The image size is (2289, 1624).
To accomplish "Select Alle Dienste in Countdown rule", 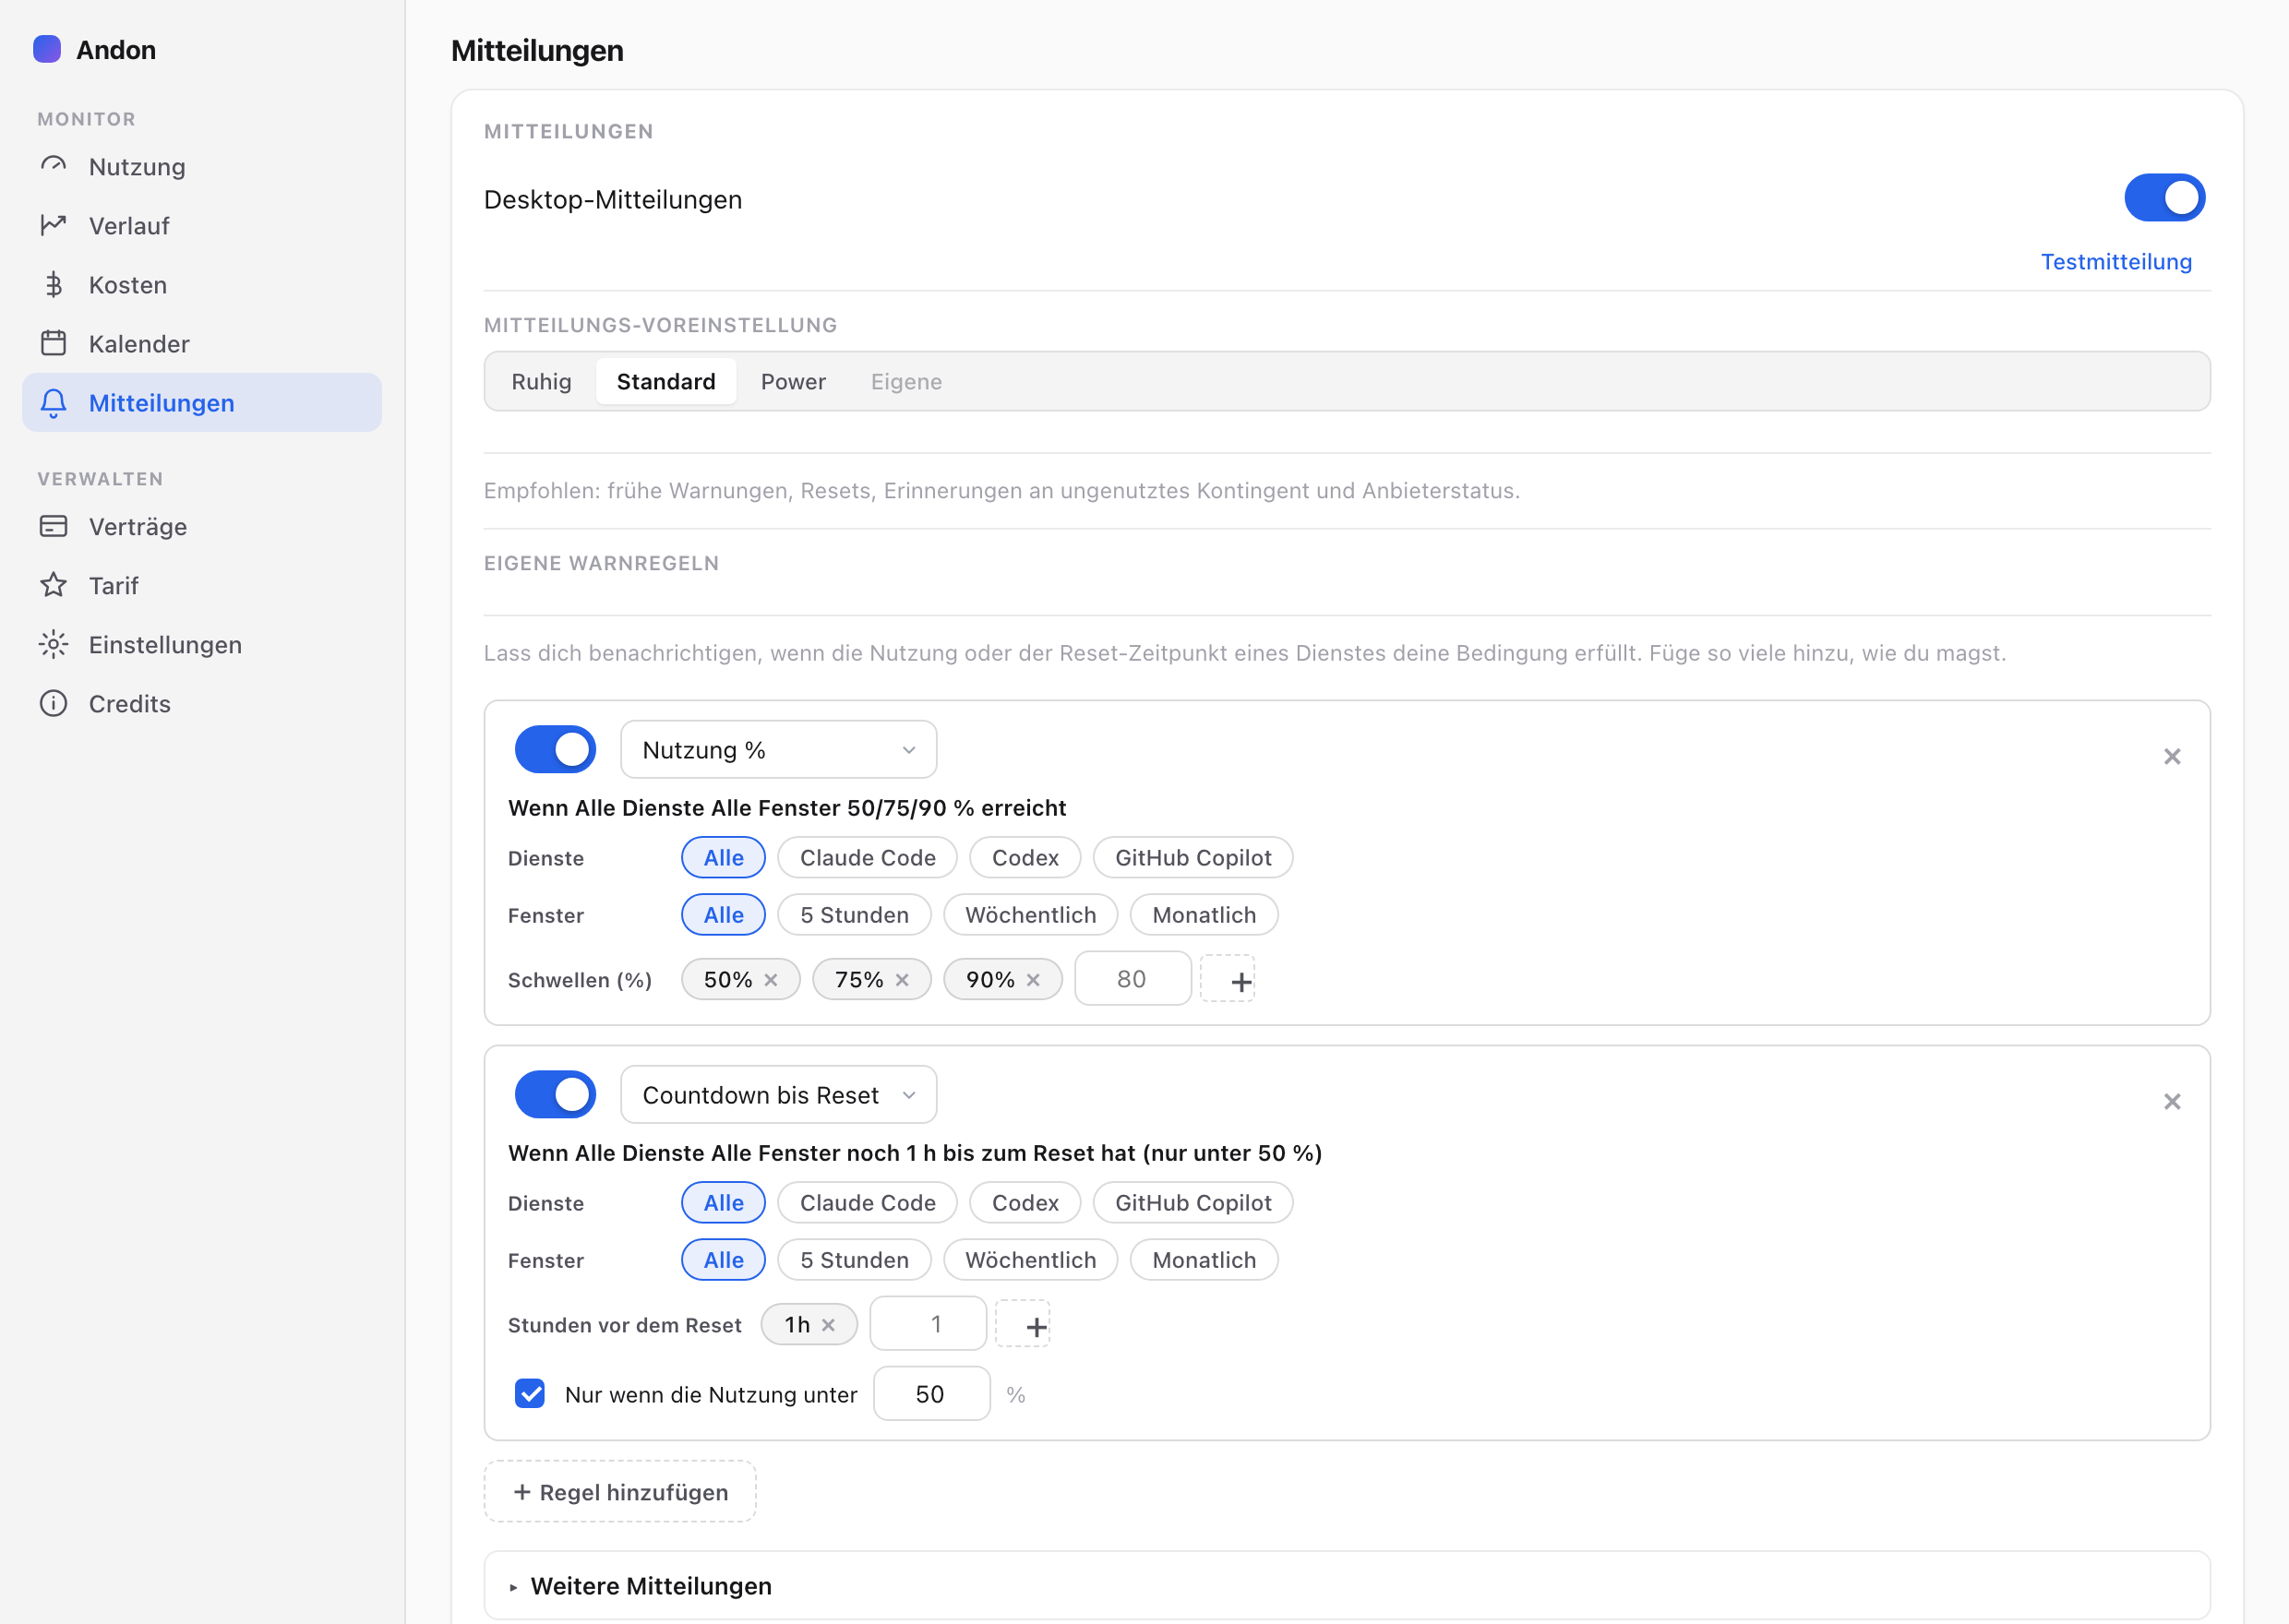I will click(x=723, y=1202).
